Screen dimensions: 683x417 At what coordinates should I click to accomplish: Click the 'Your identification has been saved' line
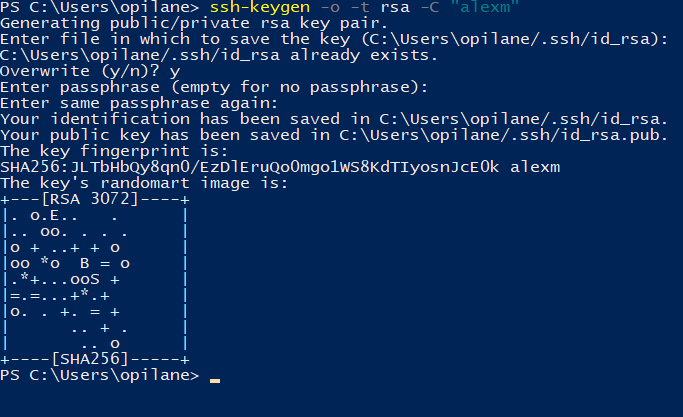click(x=334, y=119)
